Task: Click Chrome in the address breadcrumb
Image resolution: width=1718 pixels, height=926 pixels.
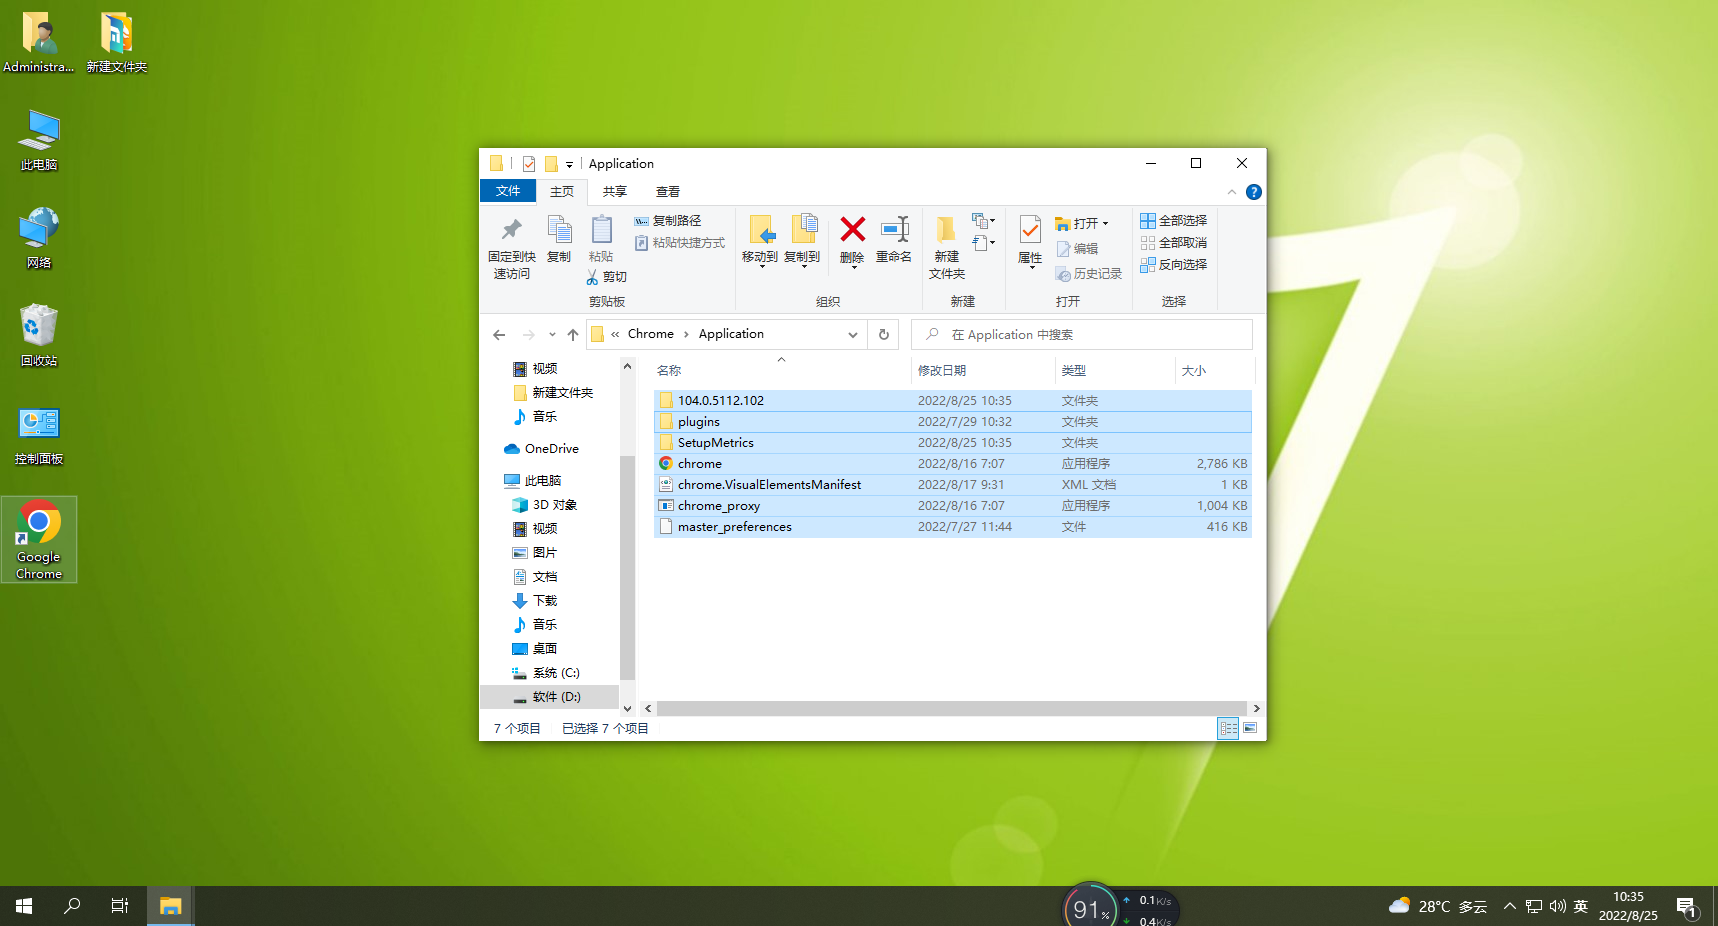Action: click(651, 334)
